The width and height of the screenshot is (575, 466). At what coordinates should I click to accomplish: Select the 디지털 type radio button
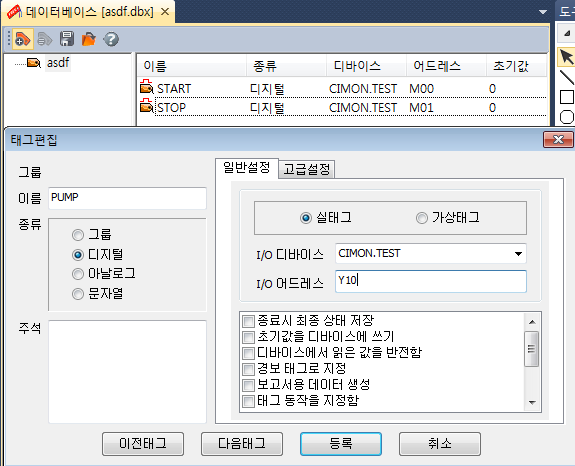pyautogui.click(x=78, y=254)
